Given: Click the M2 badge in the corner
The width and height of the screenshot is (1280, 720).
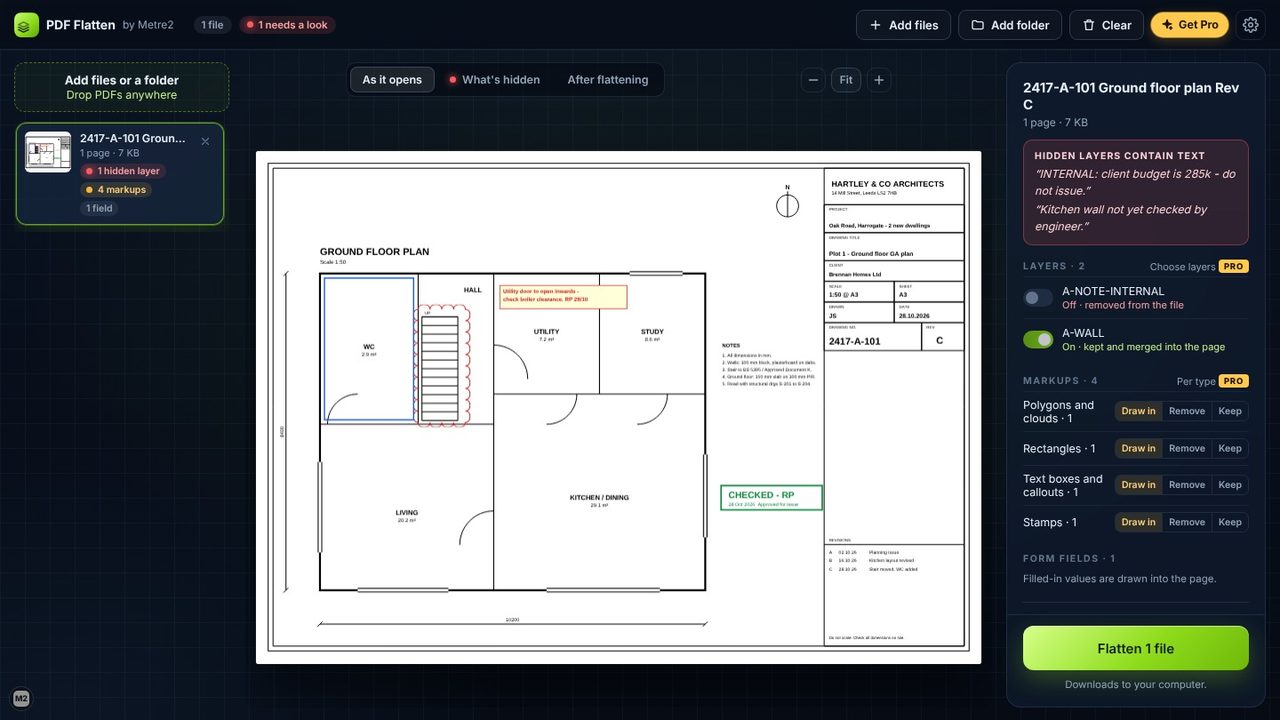Looking at the screenshot, I should pos(21,698).
